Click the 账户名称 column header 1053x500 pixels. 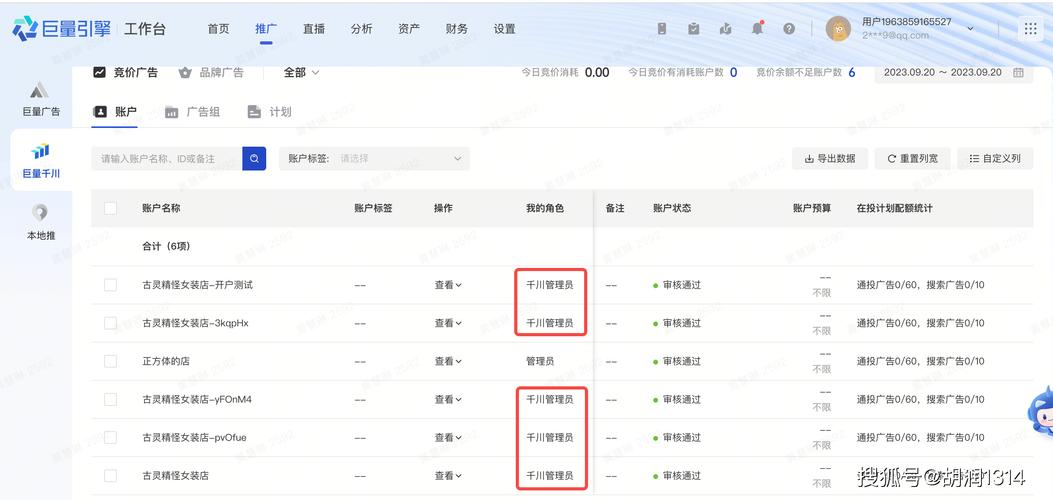(161, 208)
